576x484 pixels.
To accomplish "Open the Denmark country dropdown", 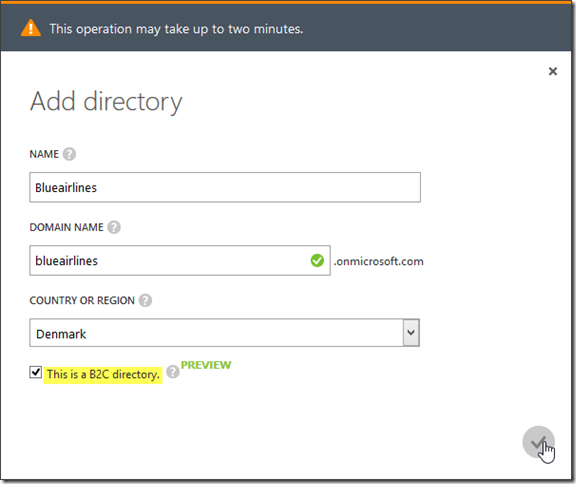I will pos(224,333).
